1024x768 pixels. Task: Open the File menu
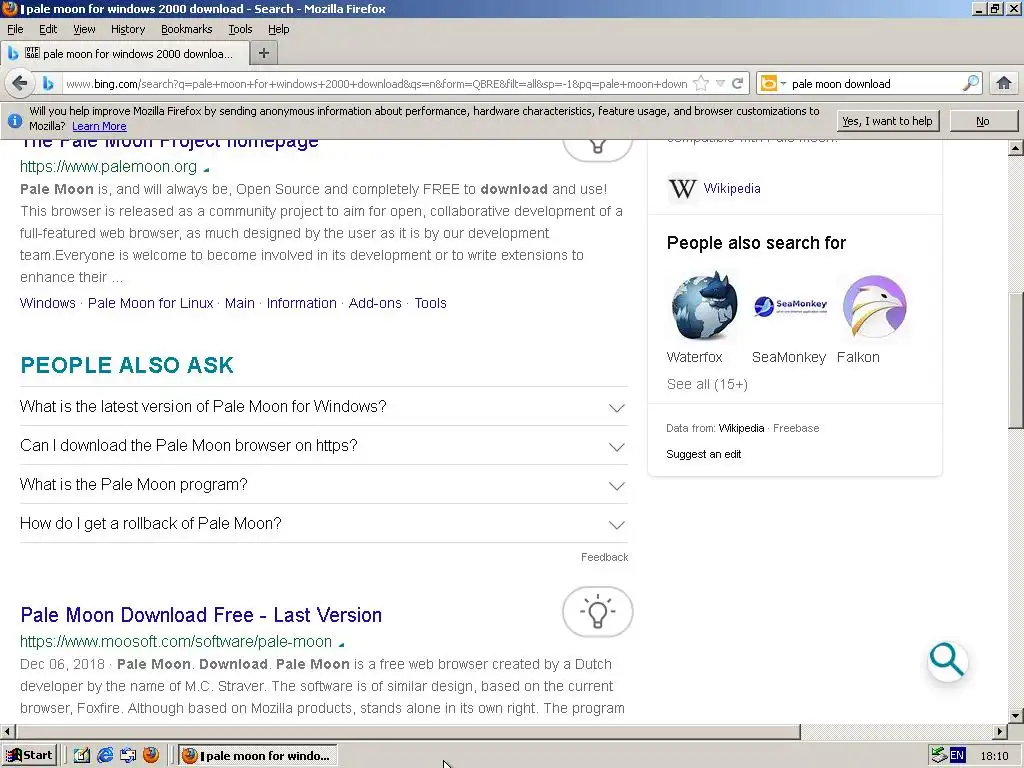point(15,29)
